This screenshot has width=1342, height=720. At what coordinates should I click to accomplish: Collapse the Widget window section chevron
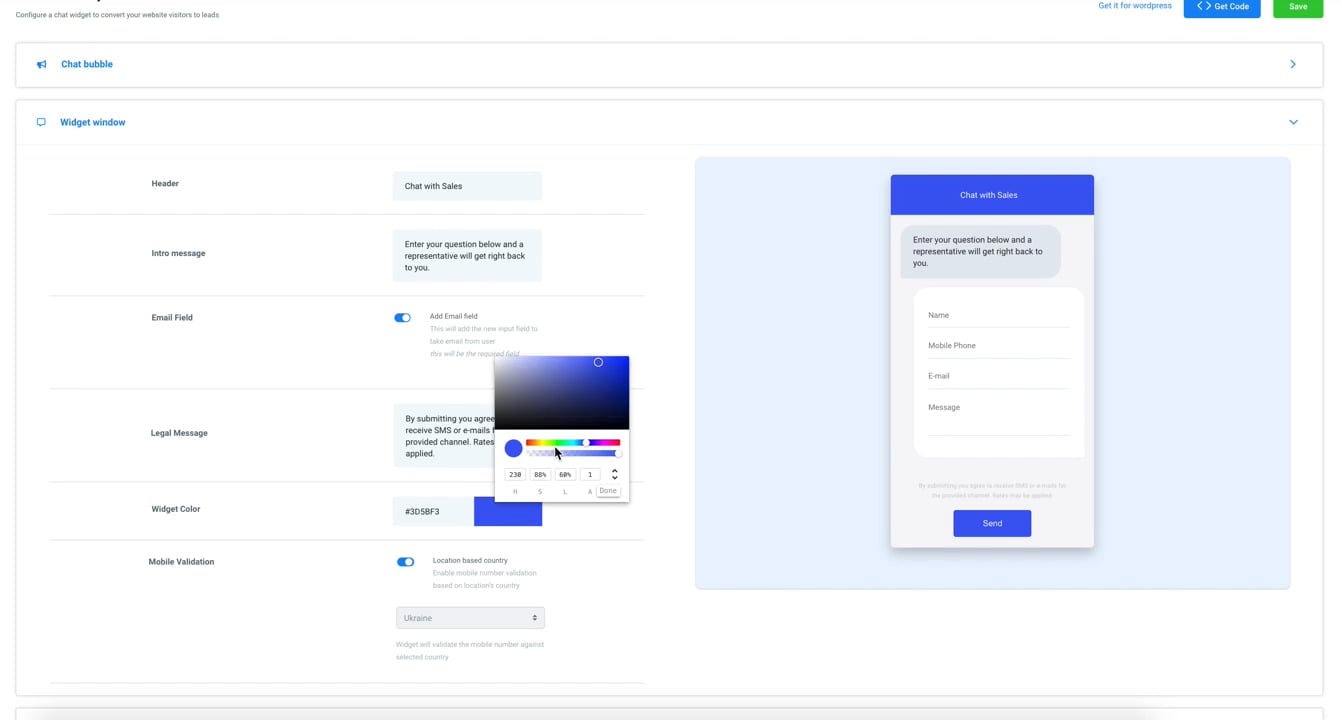click(x=1293, y=122)
